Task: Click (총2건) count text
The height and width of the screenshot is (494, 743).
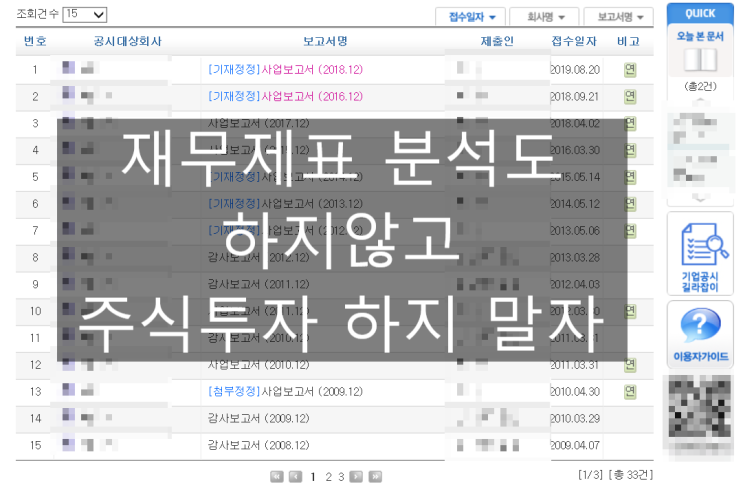Action: (x=700, y=86)
